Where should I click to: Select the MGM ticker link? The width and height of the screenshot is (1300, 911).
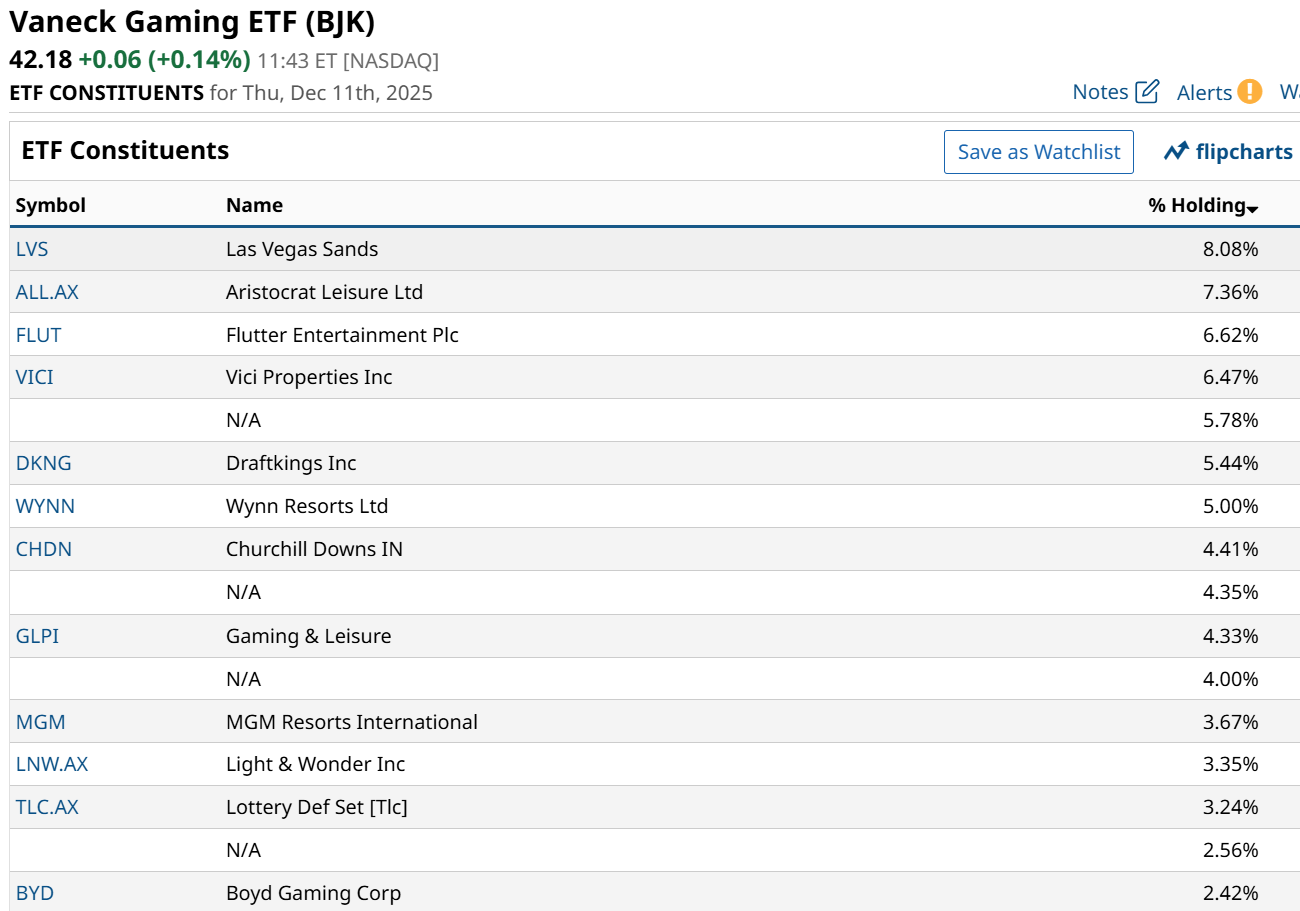point(40,722)
